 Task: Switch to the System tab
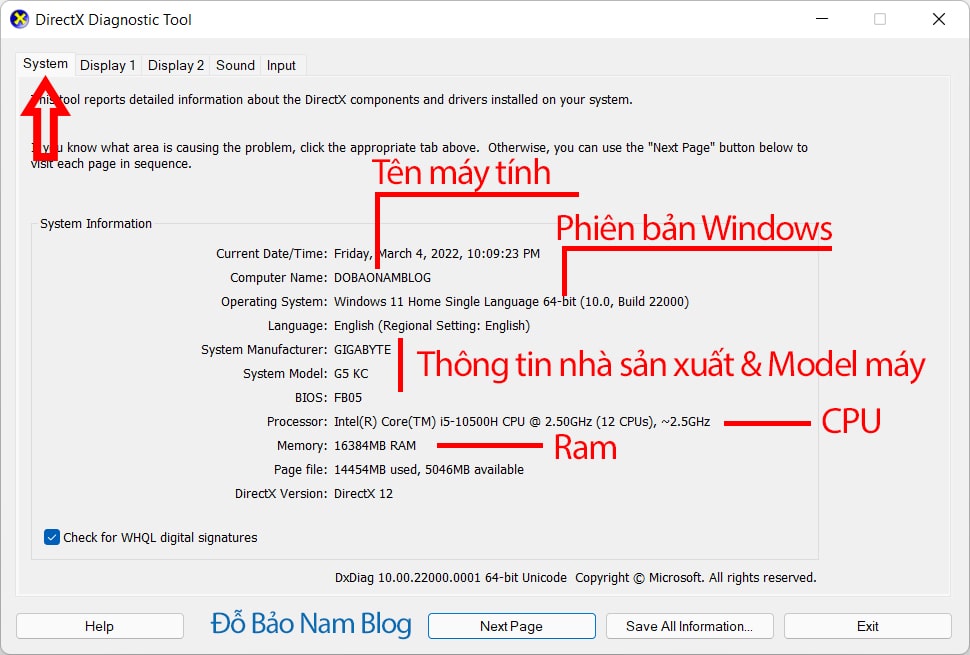pyautogui.click(x=45, y=64)
